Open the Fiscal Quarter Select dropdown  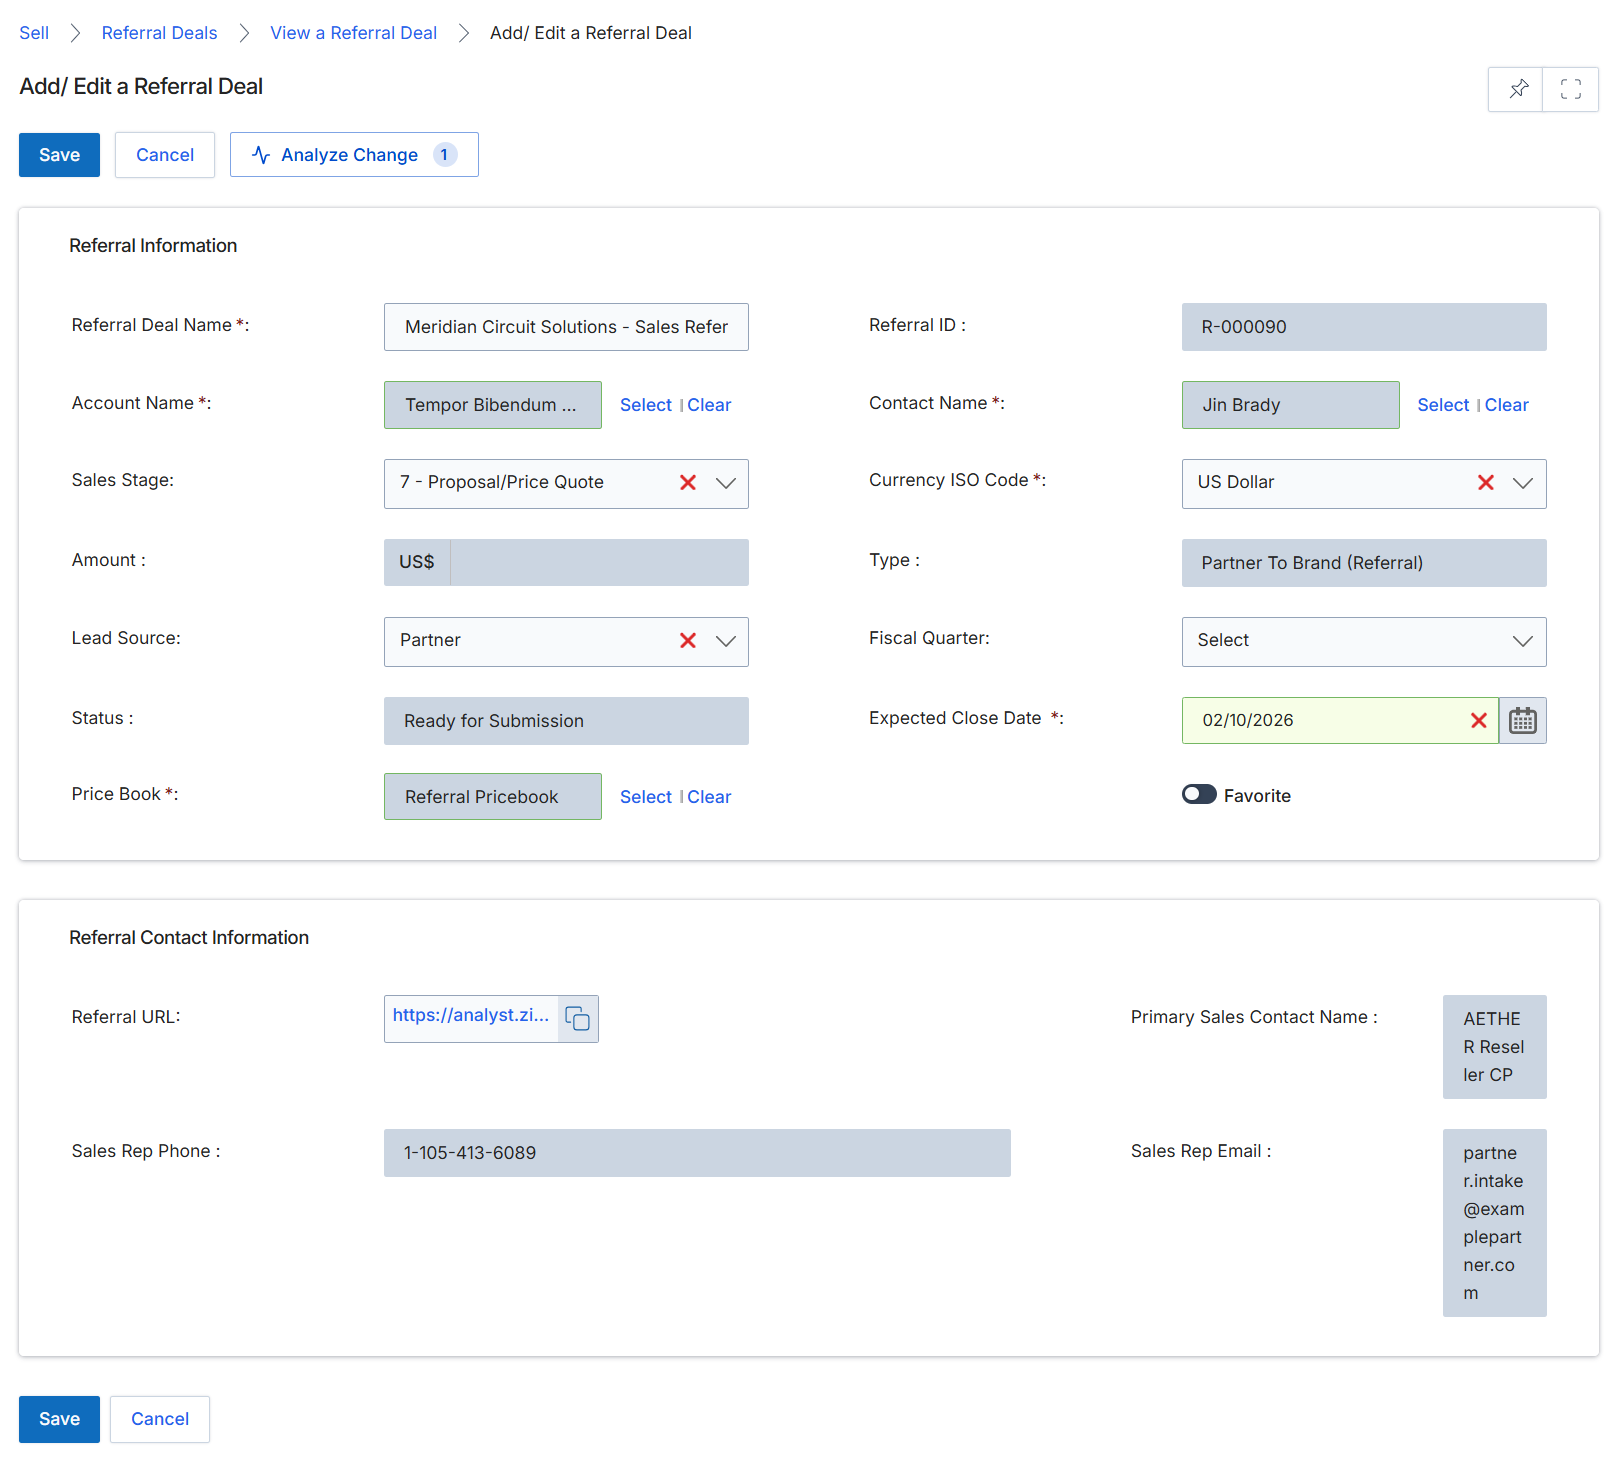point(1364,641)
